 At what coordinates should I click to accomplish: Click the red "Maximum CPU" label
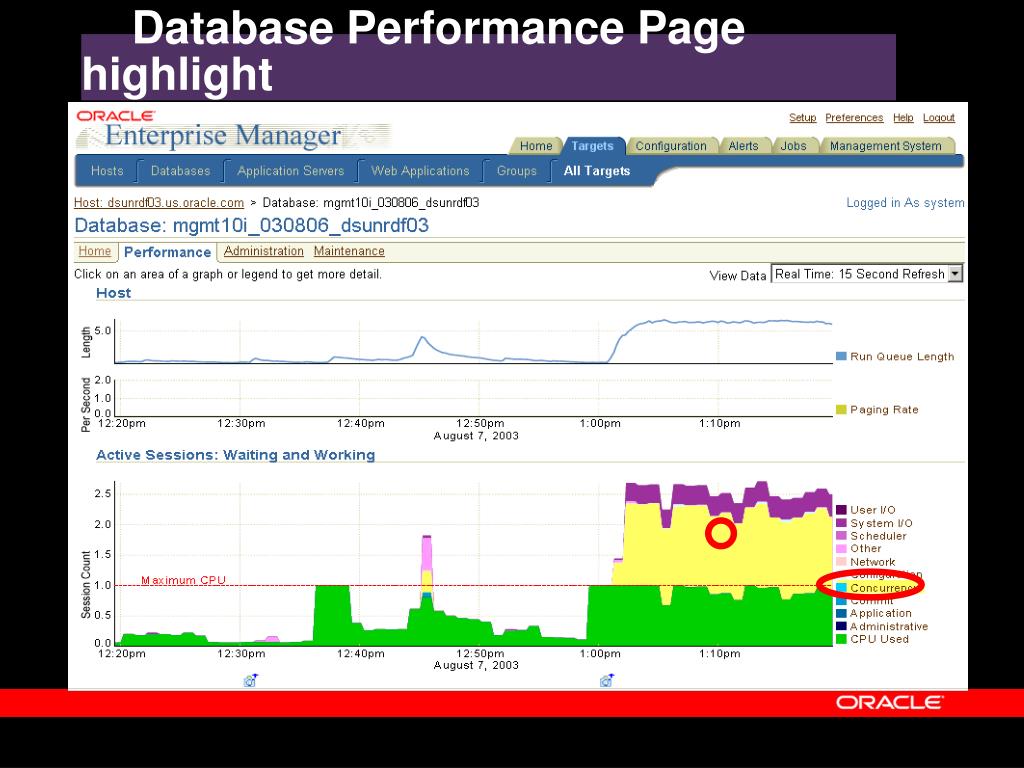coord(184,580)
